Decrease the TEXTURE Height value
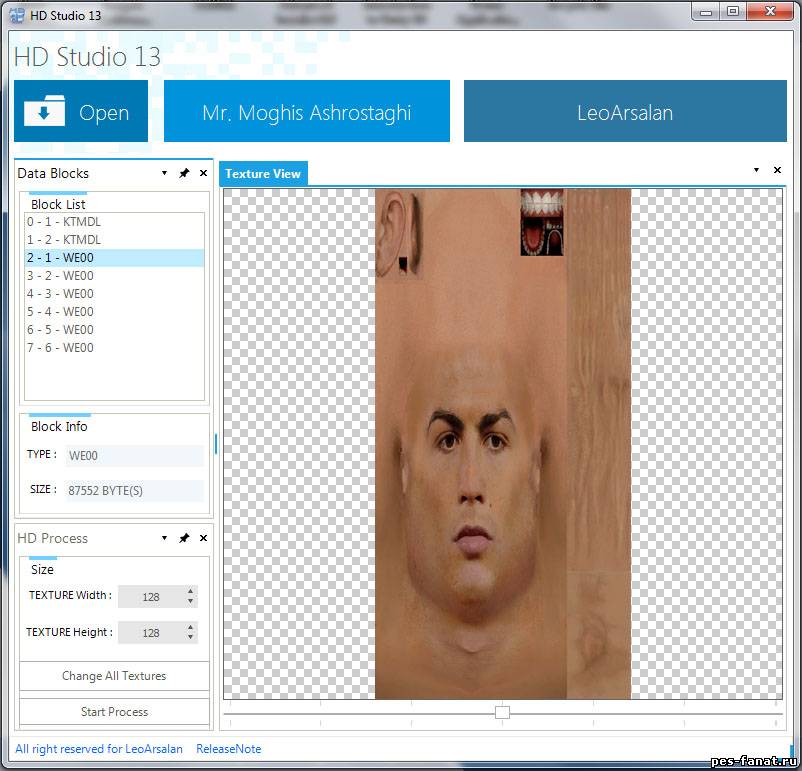 coord(191,637)
